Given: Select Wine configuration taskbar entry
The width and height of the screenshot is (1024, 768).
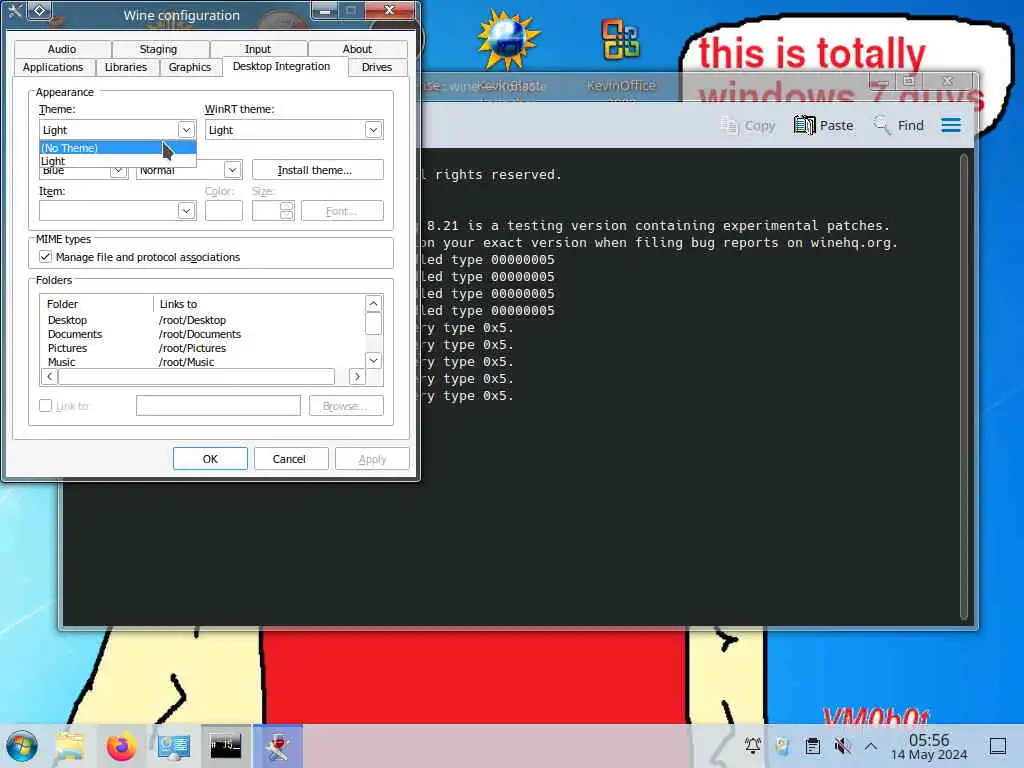Looking at the screenshot, I should 278,745.
